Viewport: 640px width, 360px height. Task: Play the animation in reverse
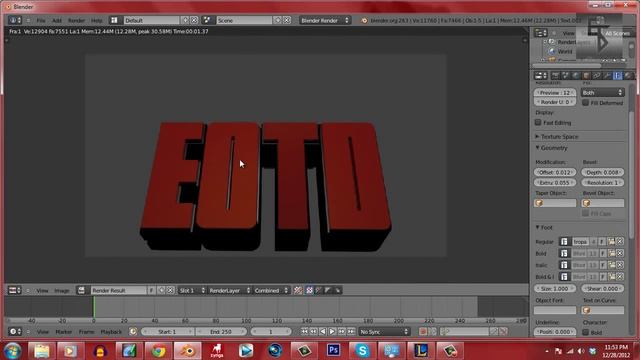[x=322, y=331]
